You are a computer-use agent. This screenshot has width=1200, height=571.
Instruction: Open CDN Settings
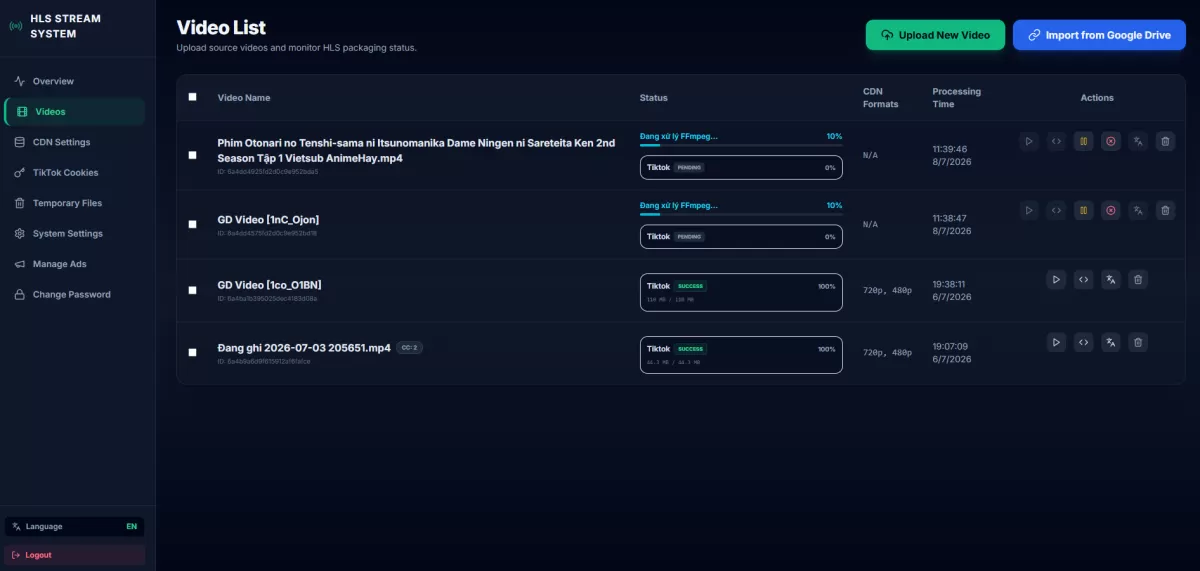tap(75, 142)
